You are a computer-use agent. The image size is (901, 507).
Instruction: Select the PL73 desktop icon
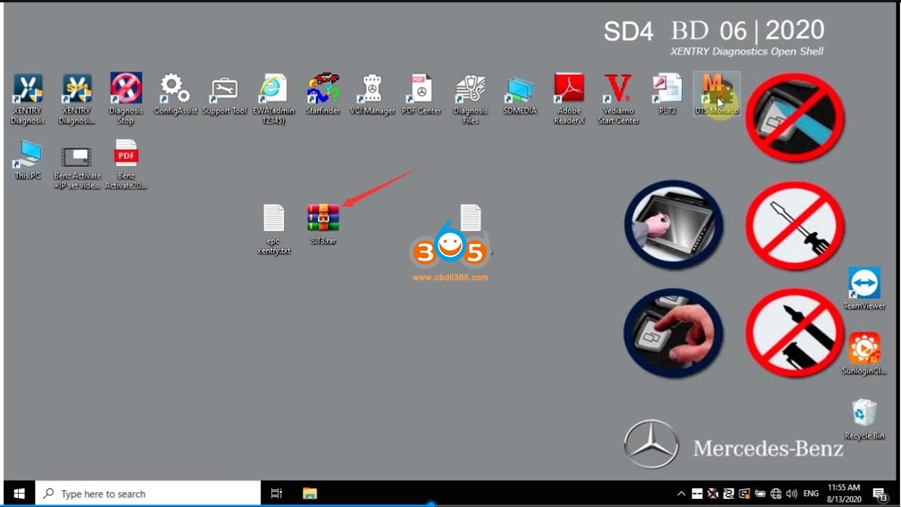coord(667,94)
